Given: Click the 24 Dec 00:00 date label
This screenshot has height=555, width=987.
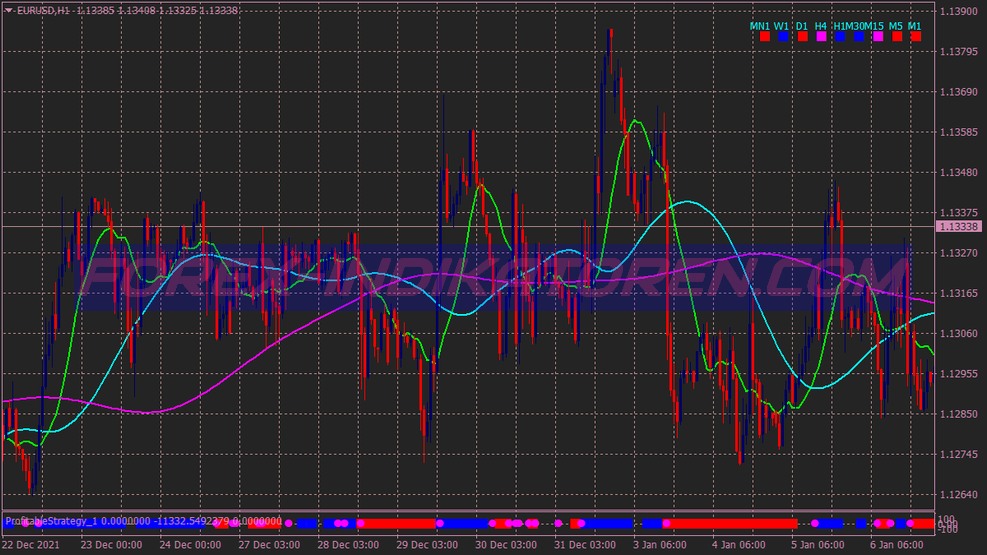Looking at the screenshot, I should point(190,544).
